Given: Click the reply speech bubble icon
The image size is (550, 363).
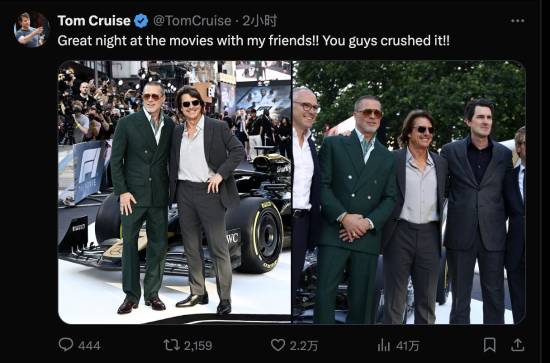Looking at the screenshot, I should [66, 345].
